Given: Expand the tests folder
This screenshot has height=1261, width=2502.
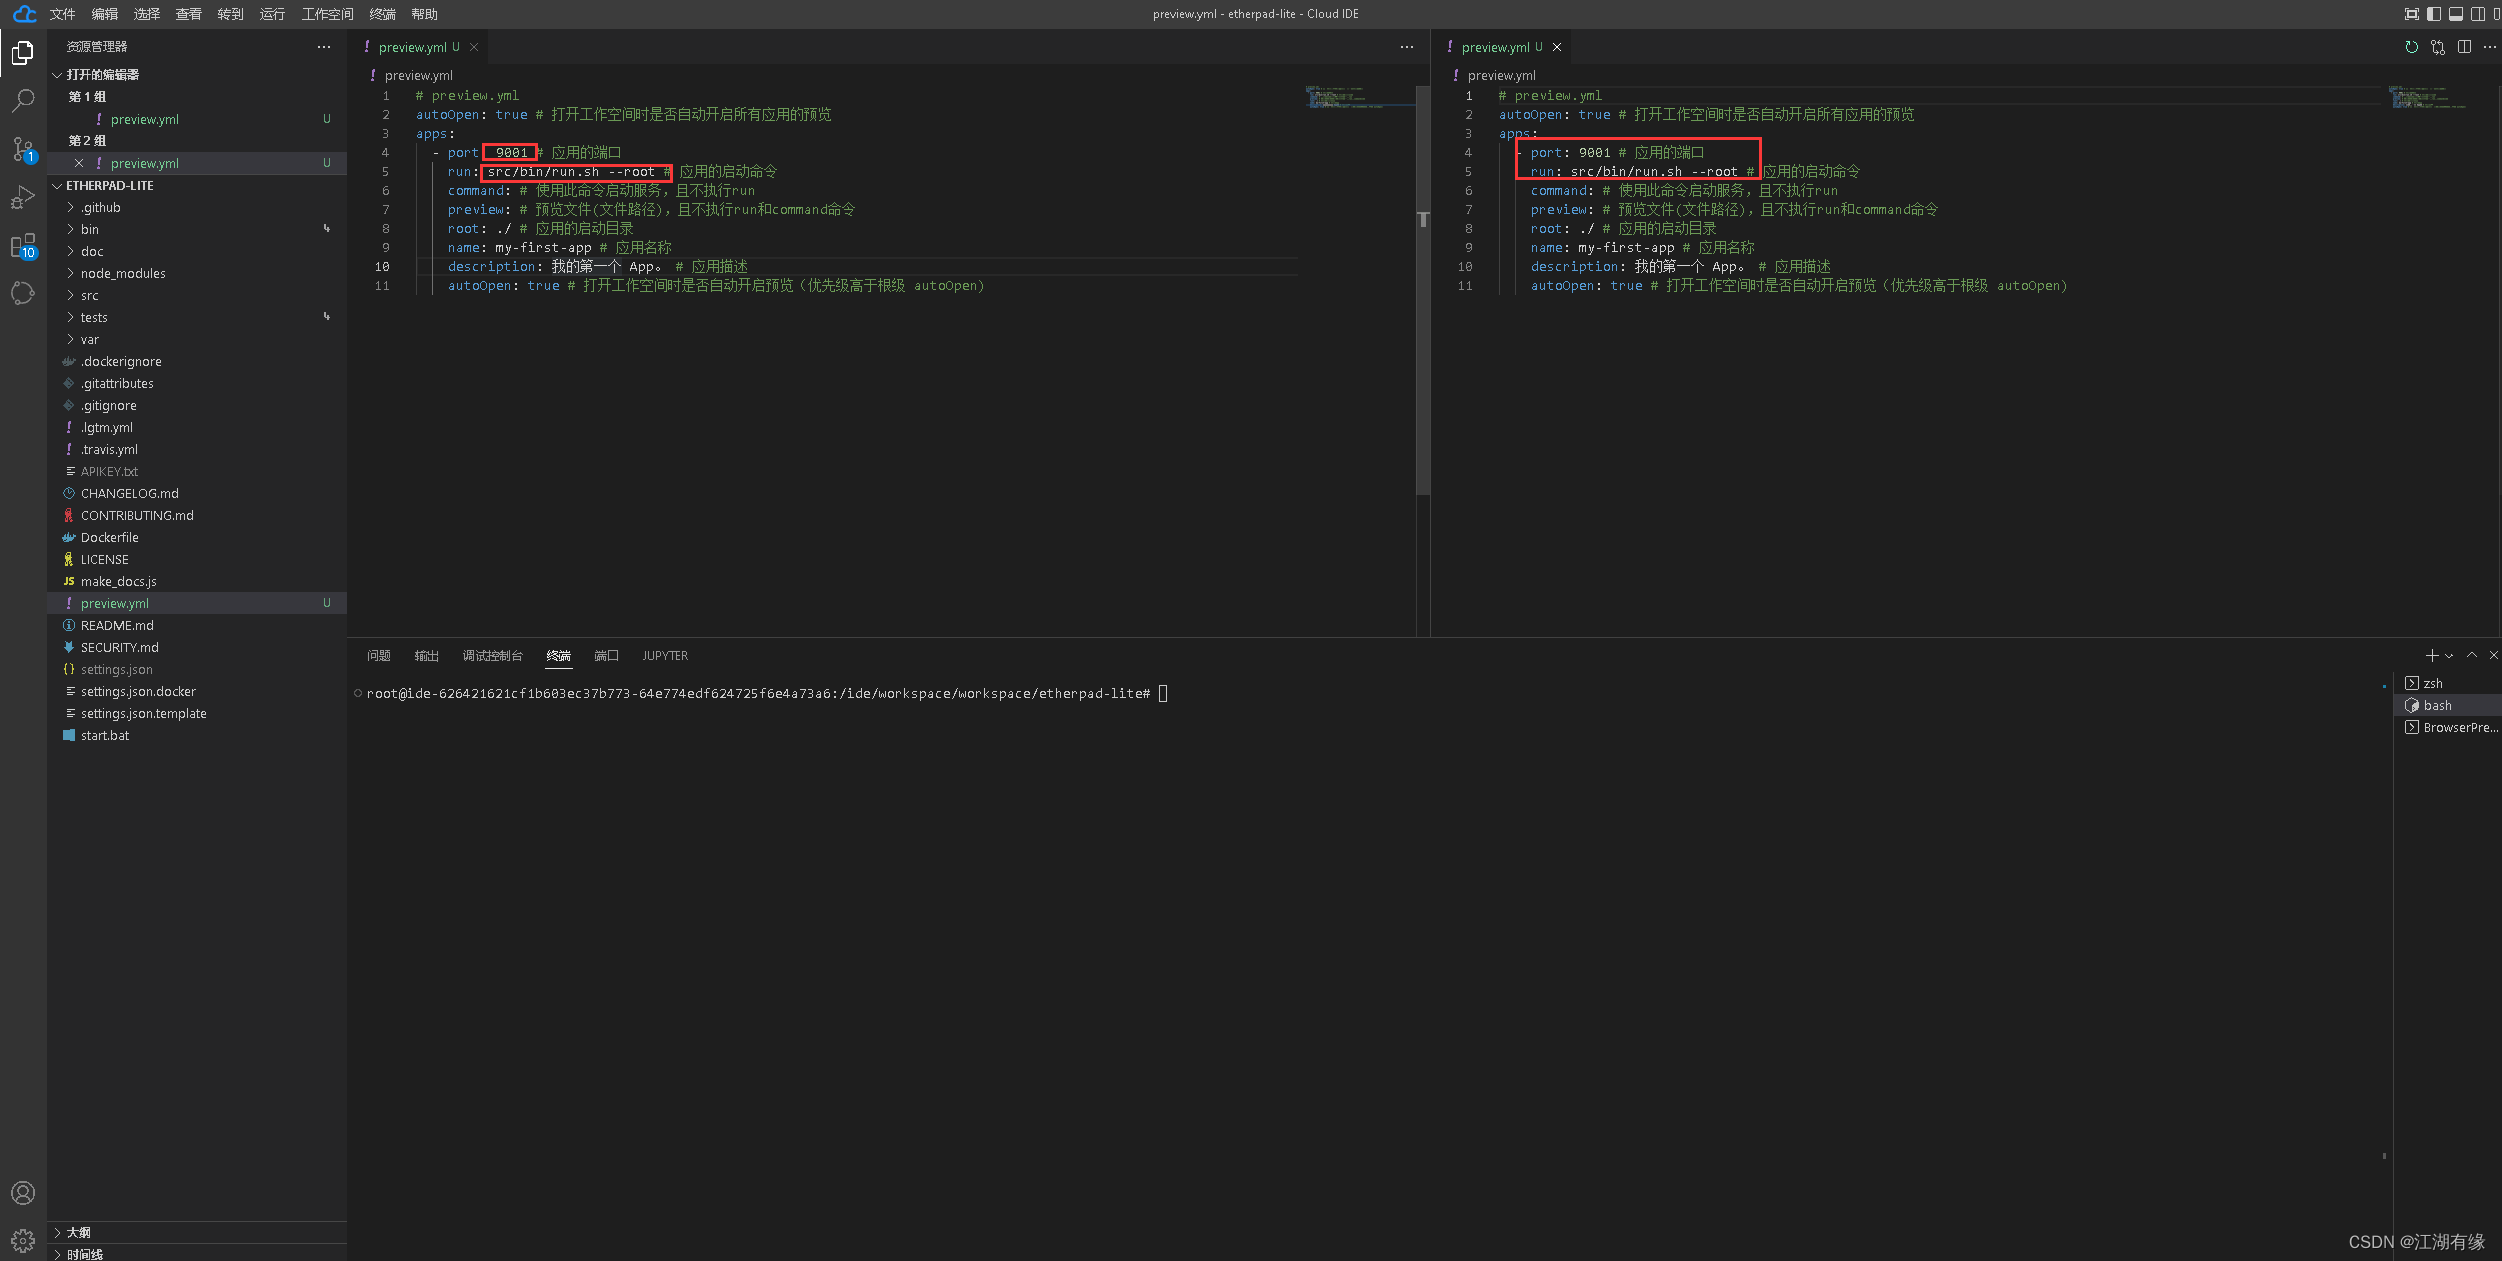Looking at the screenshot, I should pyautogui.click(x=197, y=318).
